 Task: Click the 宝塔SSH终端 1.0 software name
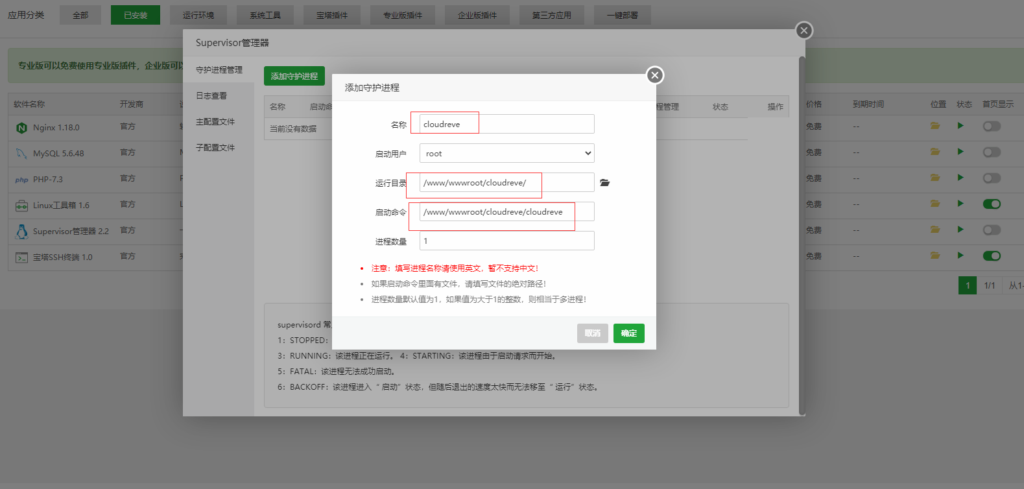tap(63, 257)
